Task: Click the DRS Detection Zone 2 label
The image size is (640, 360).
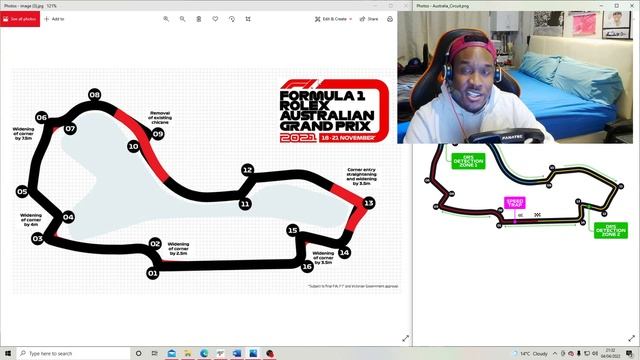Action: coord(611,231)
